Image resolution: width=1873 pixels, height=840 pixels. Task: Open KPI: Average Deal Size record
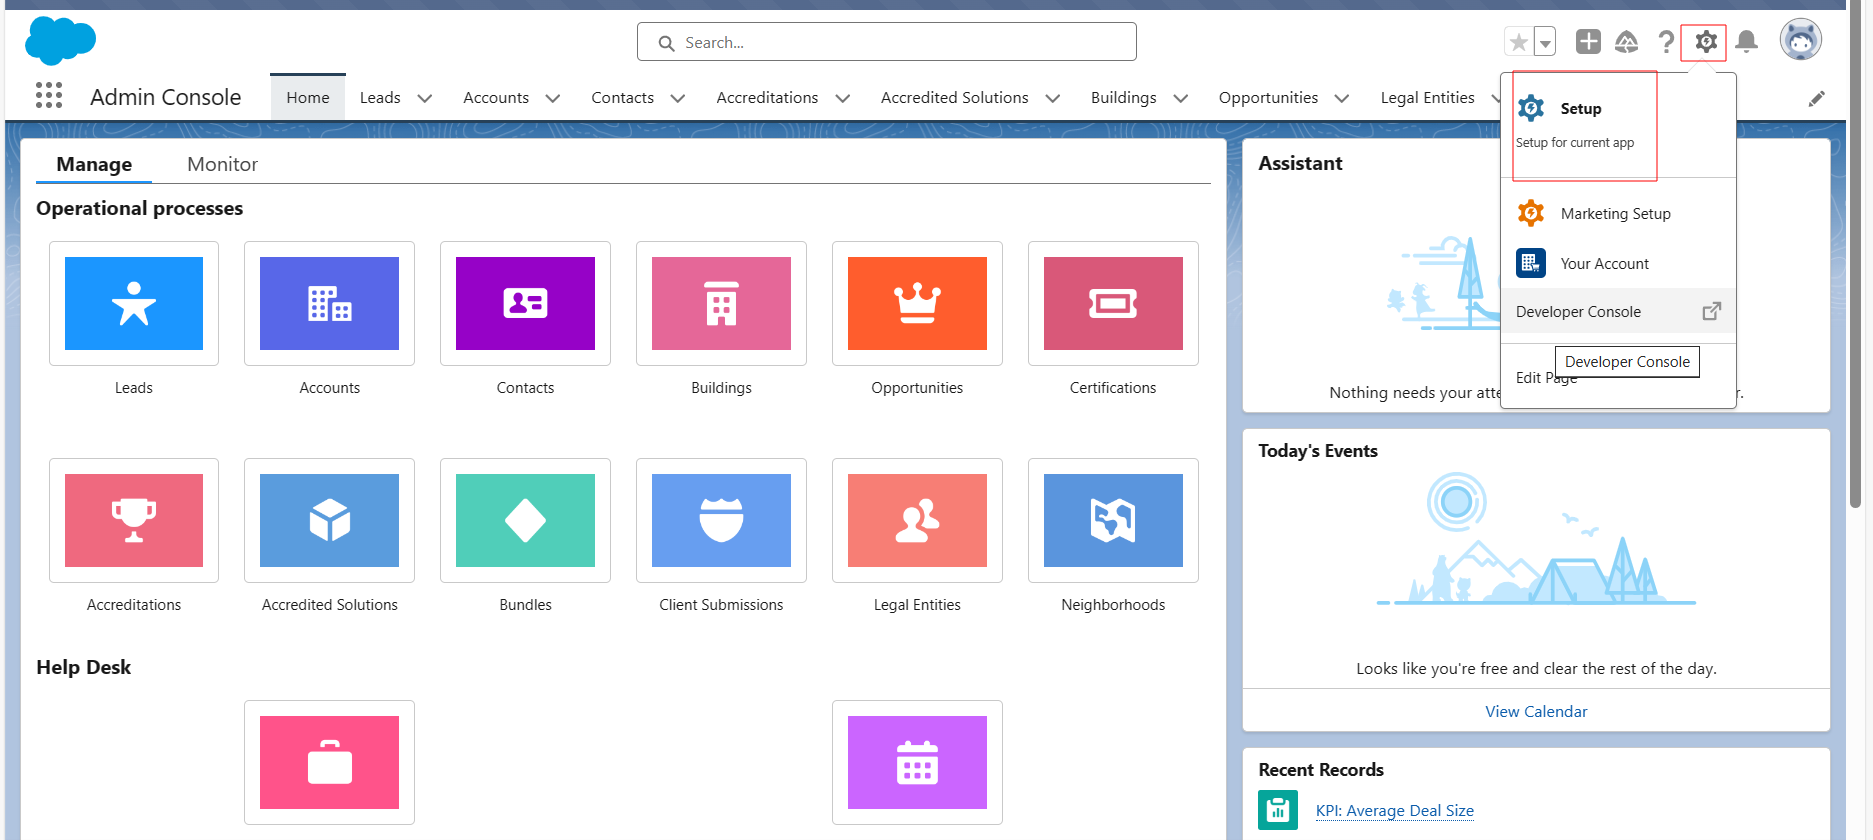tap(1394, 811)
